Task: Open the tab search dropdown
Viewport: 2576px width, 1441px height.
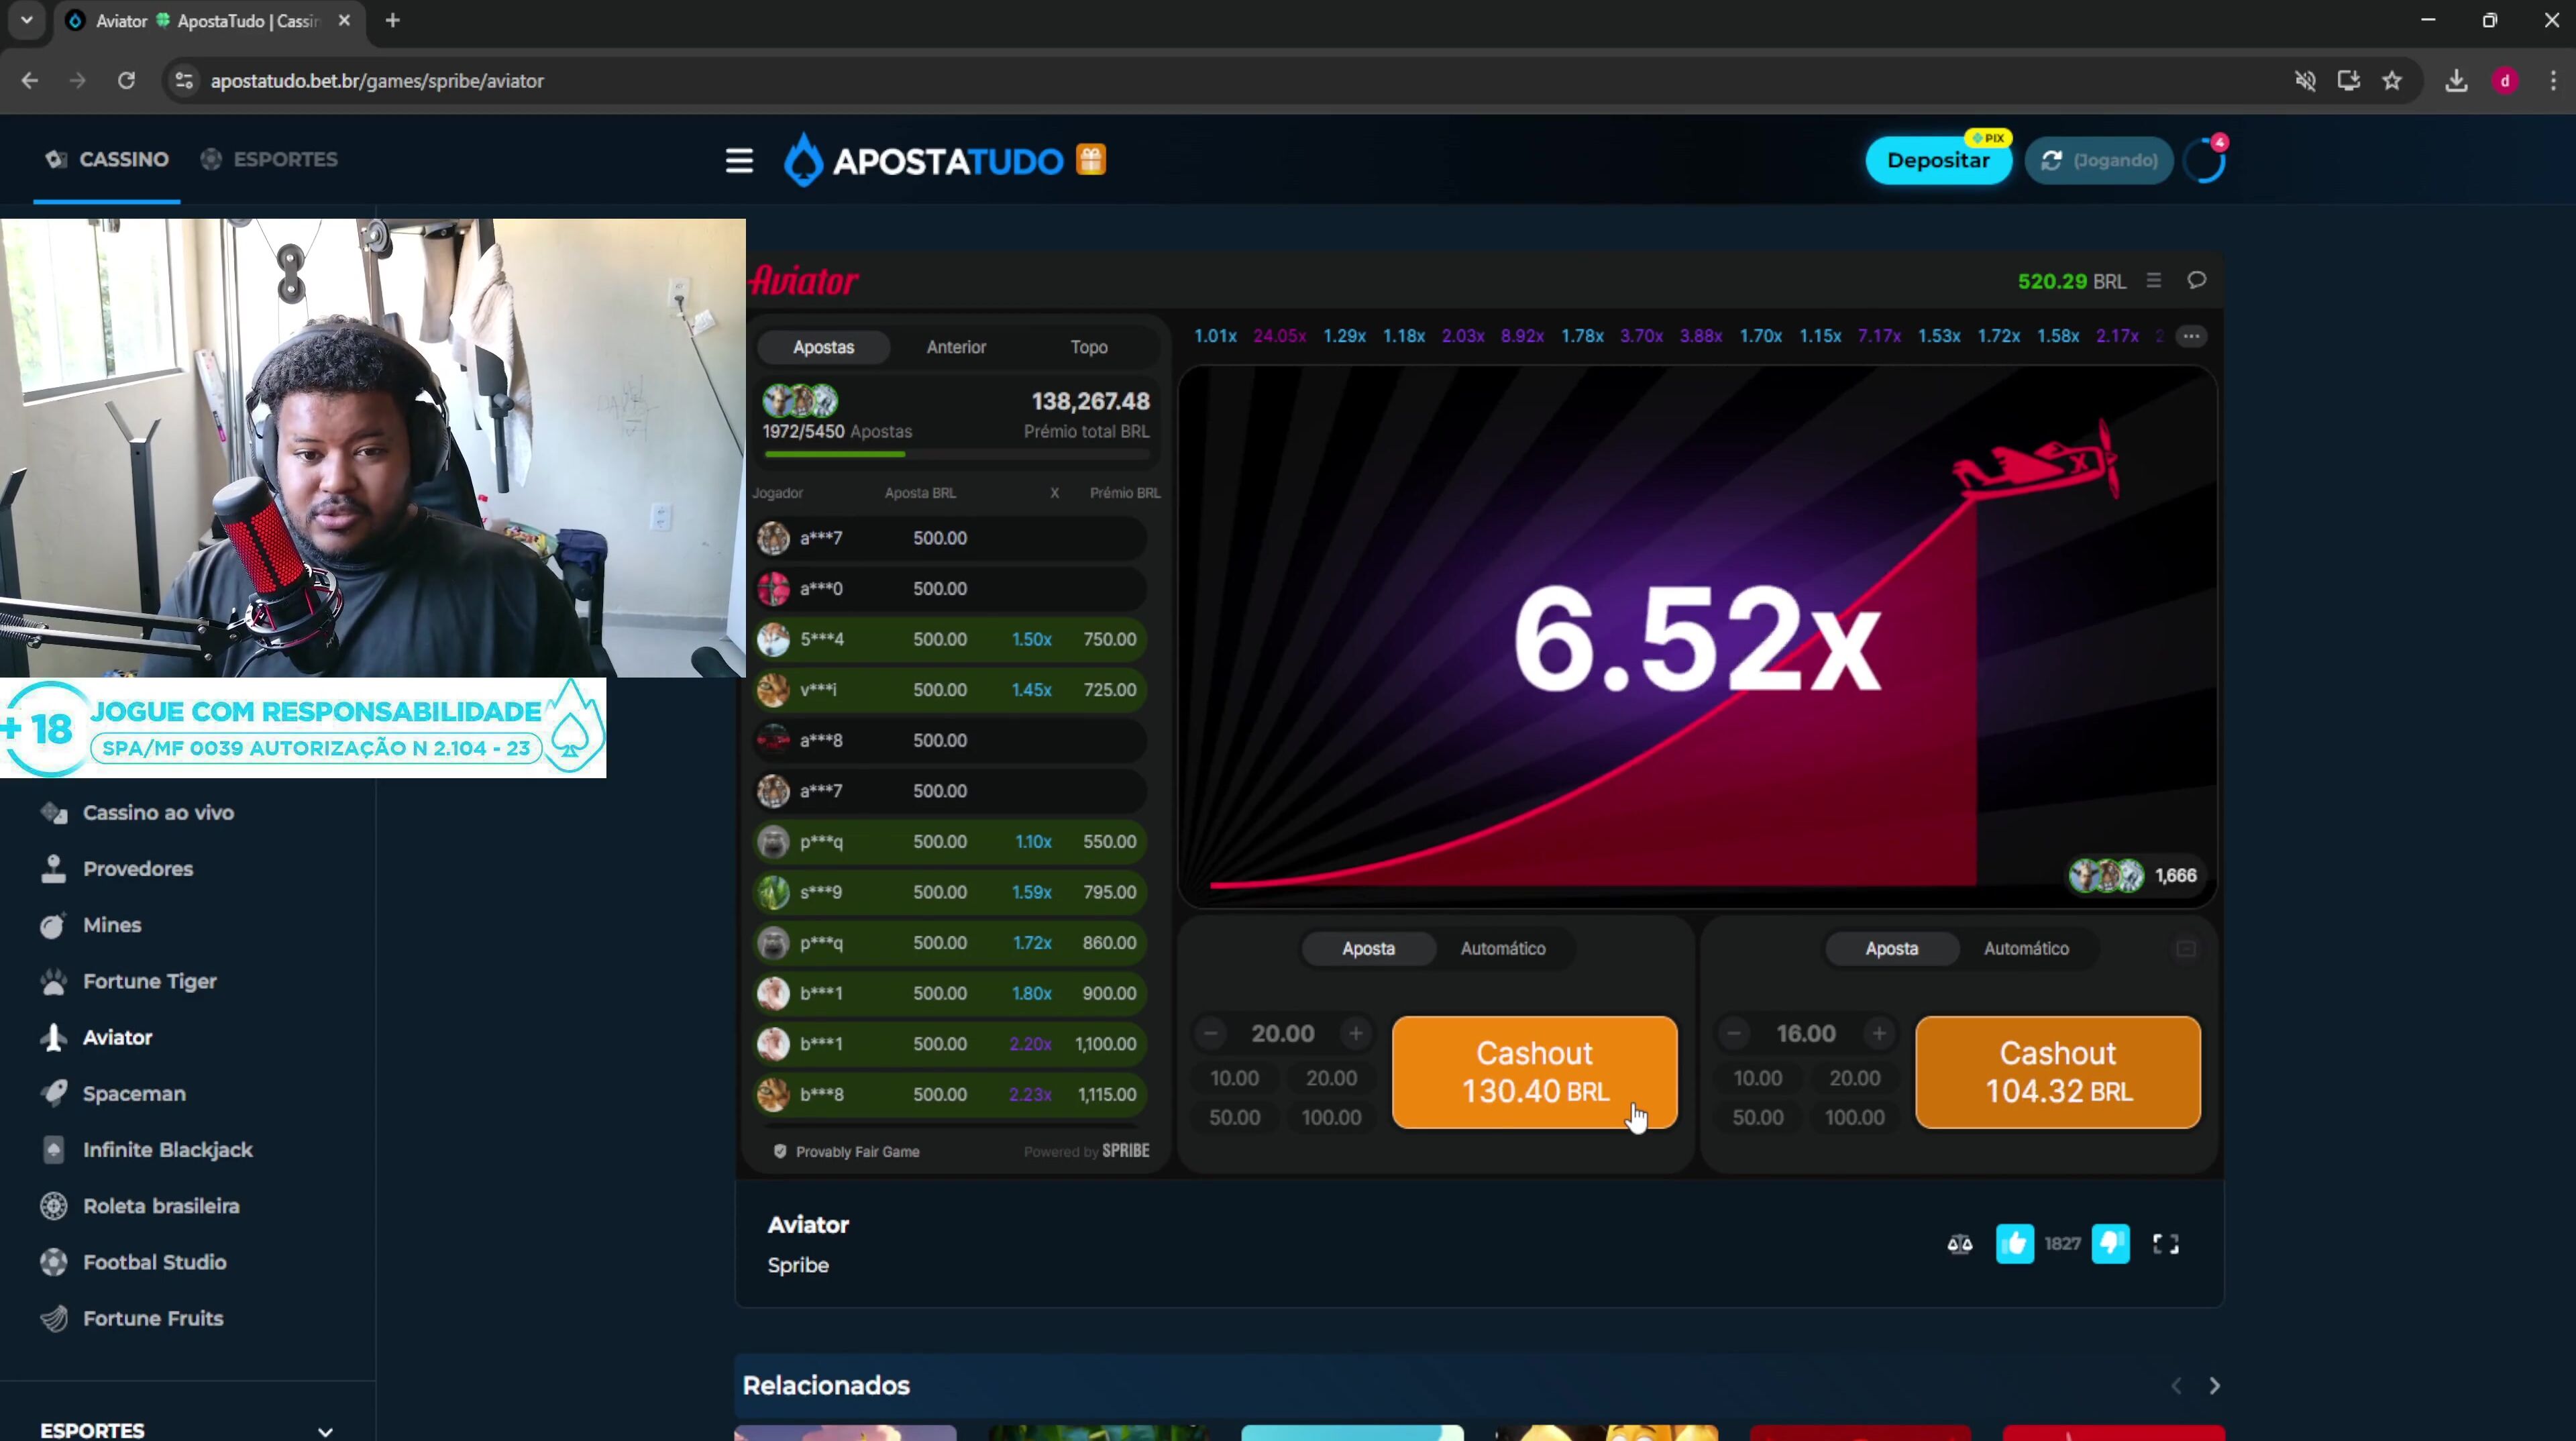Action: [x=27, y=21]
